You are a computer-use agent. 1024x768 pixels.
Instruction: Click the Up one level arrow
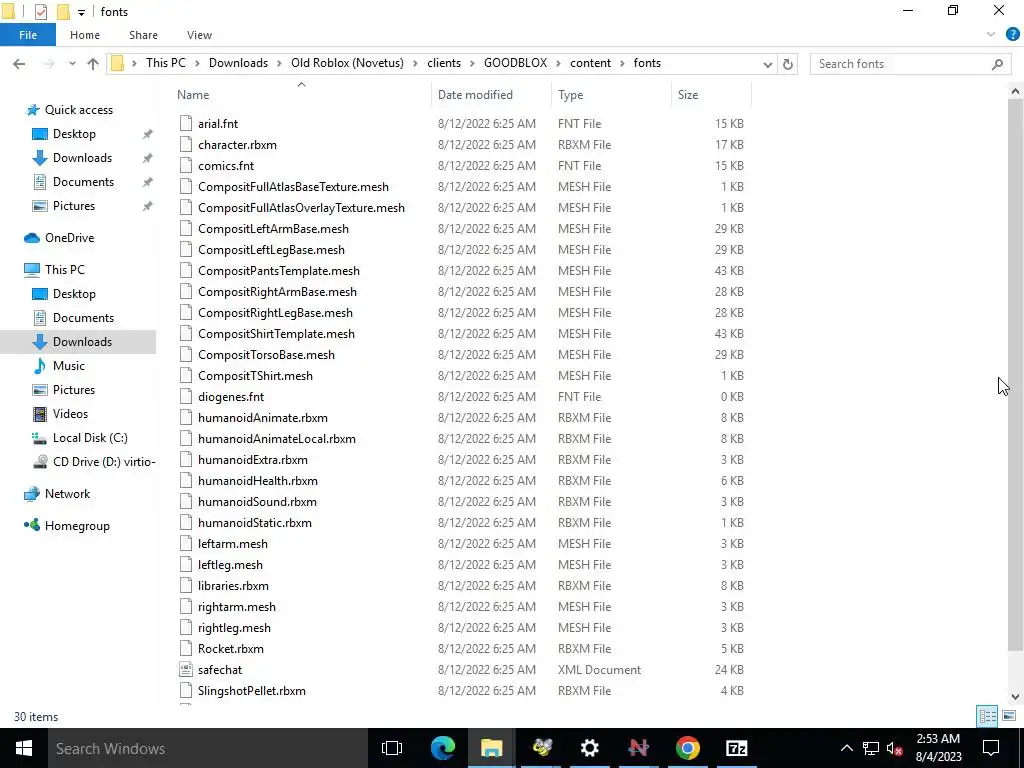point(93,63)
